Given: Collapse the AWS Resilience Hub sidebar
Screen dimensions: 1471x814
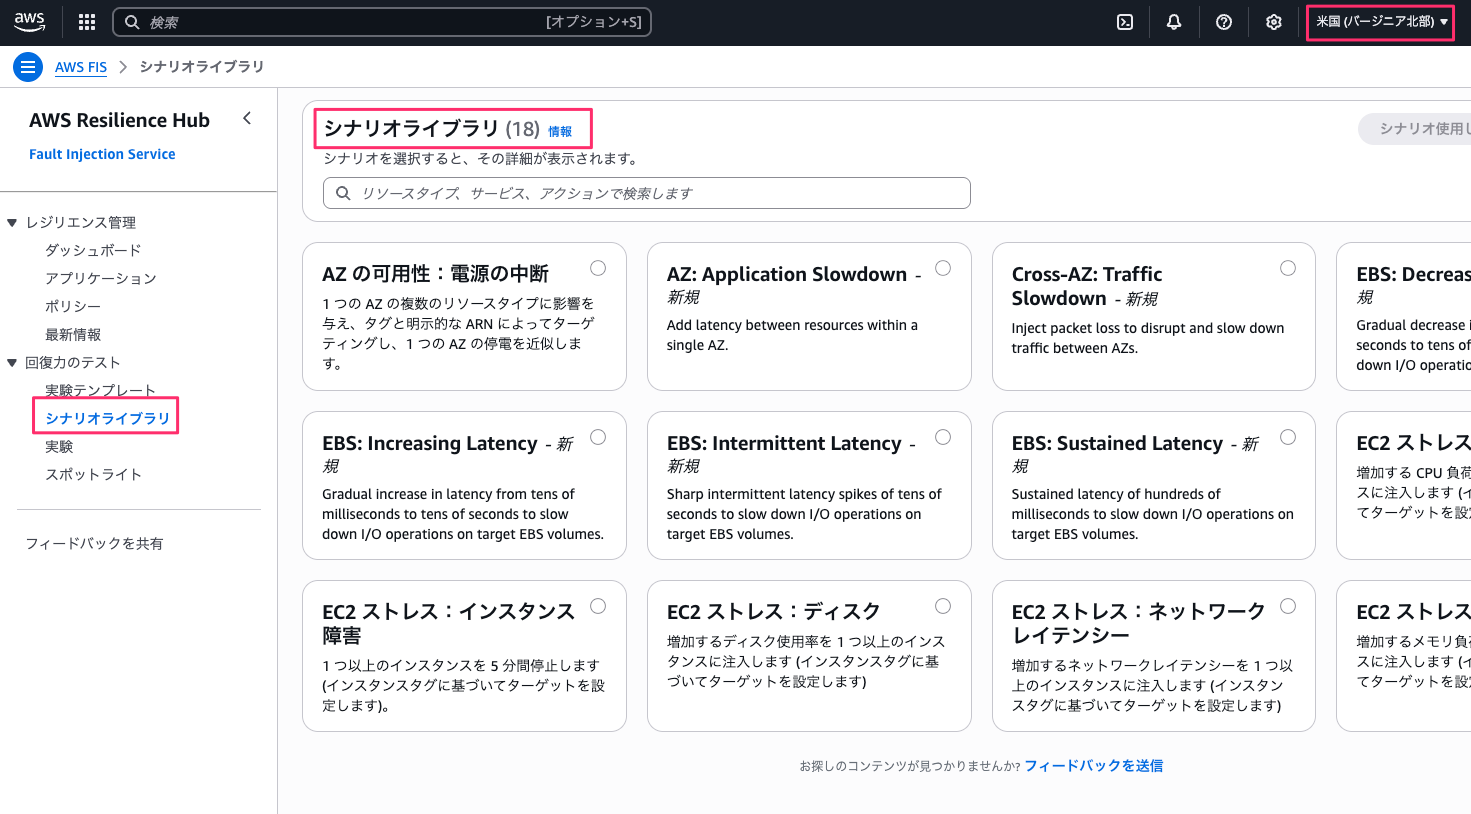Looking at the screenshot, I should click(247, 119).
